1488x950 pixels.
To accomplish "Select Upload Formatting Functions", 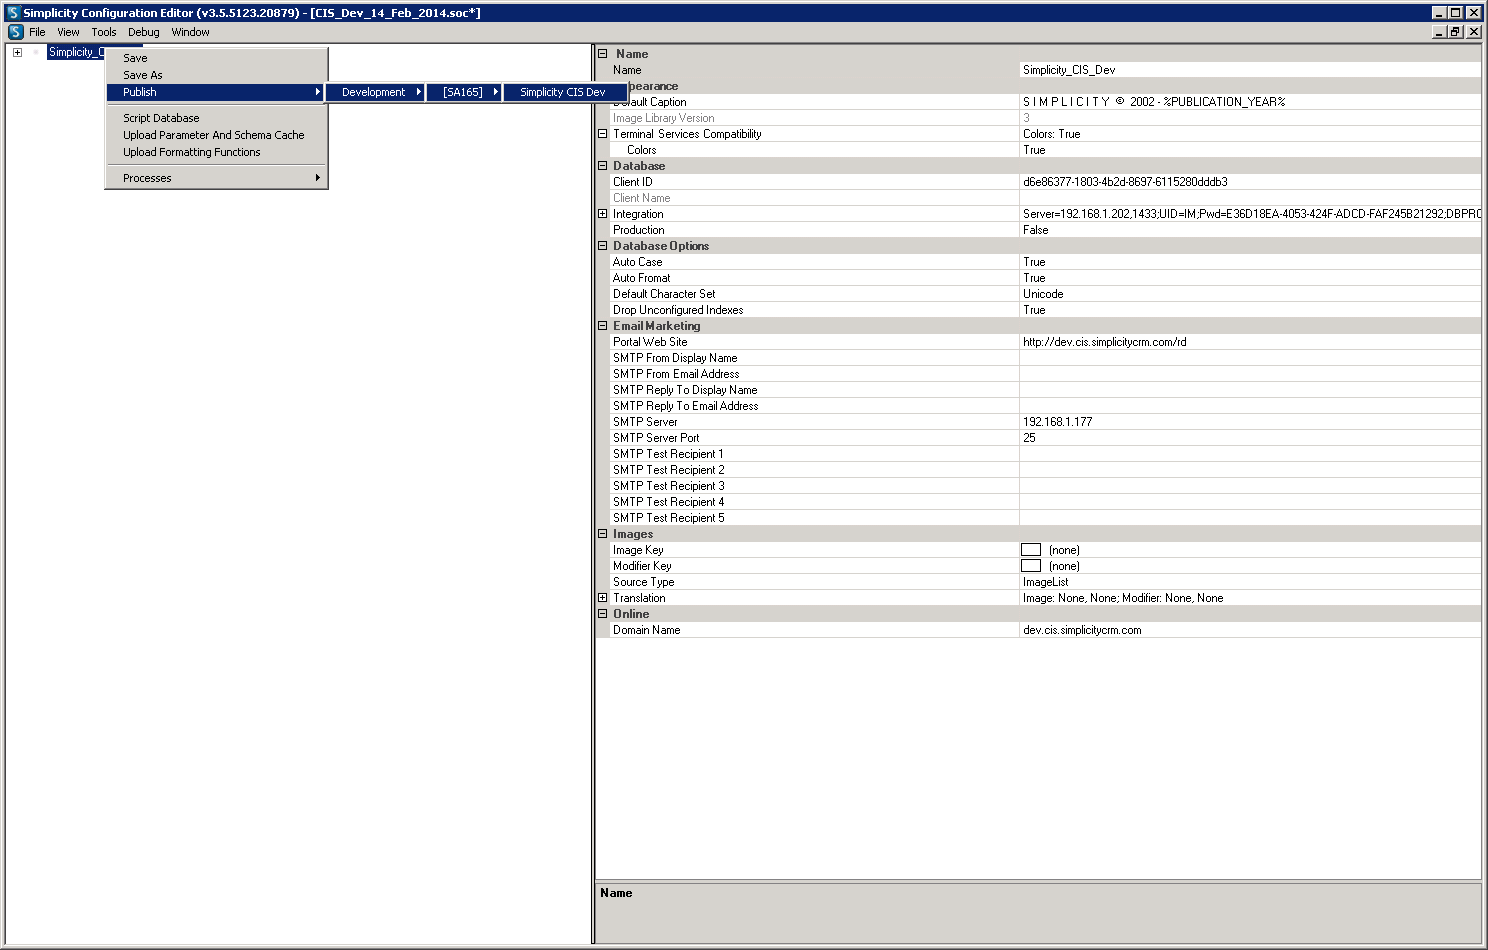I will pos(216,152).
